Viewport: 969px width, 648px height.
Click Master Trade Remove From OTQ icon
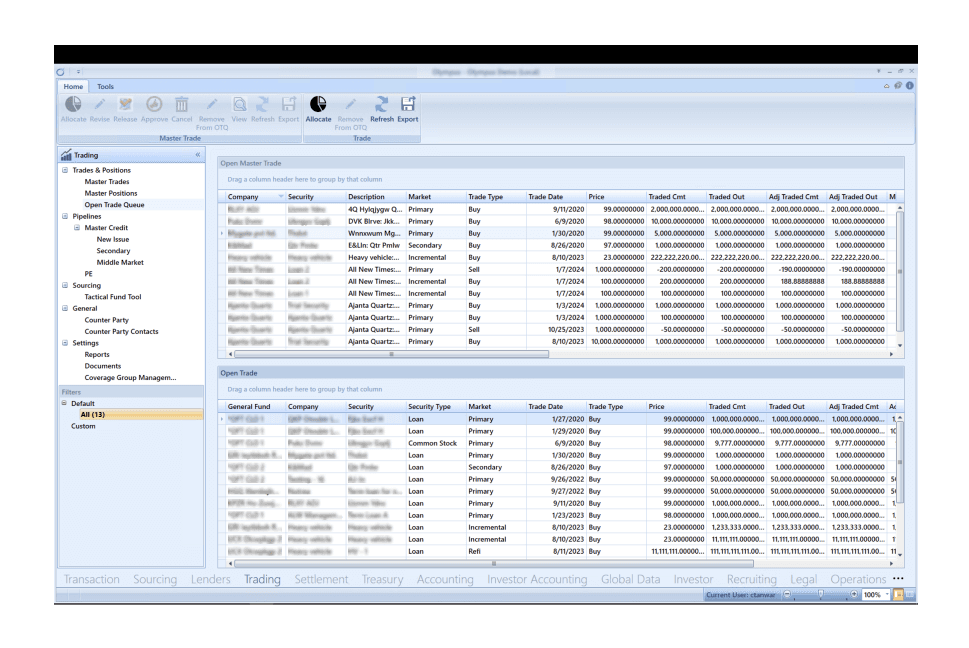[212, 104]
